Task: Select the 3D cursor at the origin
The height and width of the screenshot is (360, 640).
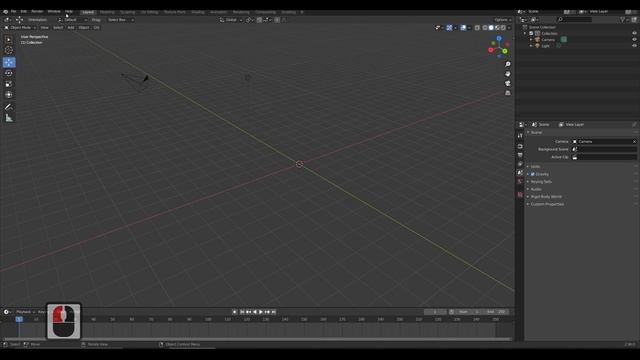Action: pyautogui.click(x=299, y=164)
